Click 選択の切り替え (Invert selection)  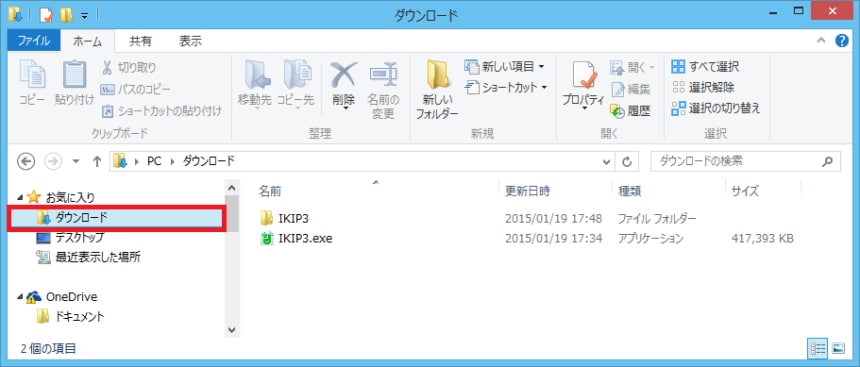pyautogui.click(x=716, y=108)
